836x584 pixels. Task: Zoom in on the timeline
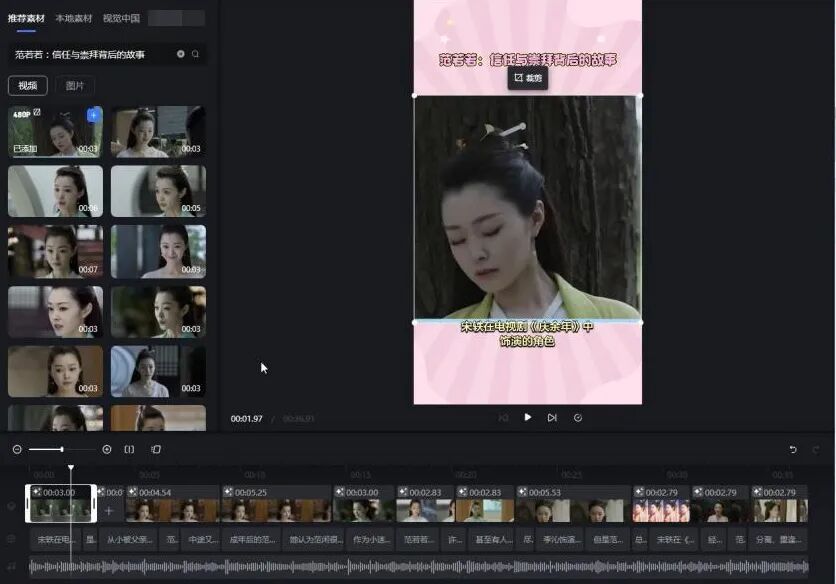106,449
